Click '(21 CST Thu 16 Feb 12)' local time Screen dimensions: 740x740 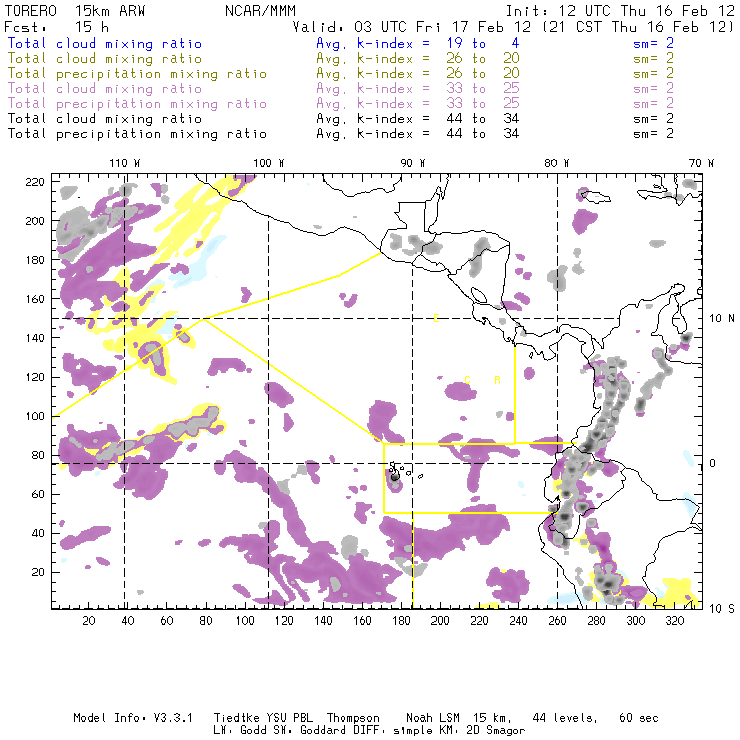pos(638,27)
